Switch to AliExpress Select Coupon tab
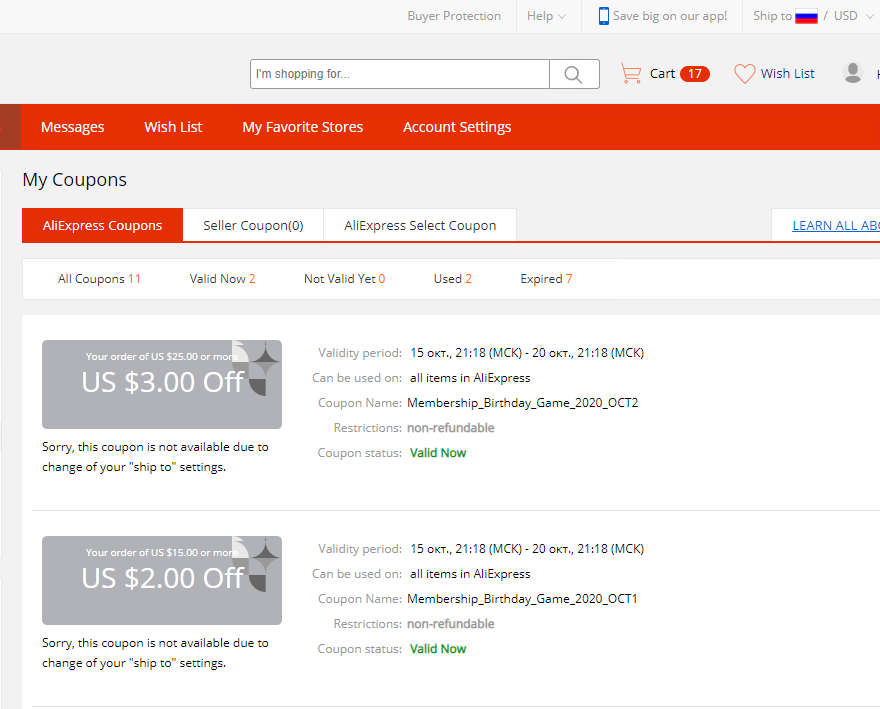This screenshot has height=709, width=880. (420, 225)
